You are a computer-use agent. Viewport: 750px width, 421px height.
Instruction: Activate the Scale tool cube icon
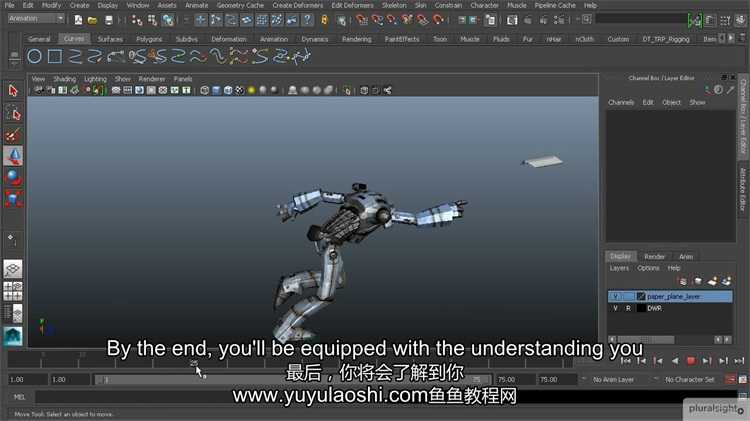[x=13, y=199]
